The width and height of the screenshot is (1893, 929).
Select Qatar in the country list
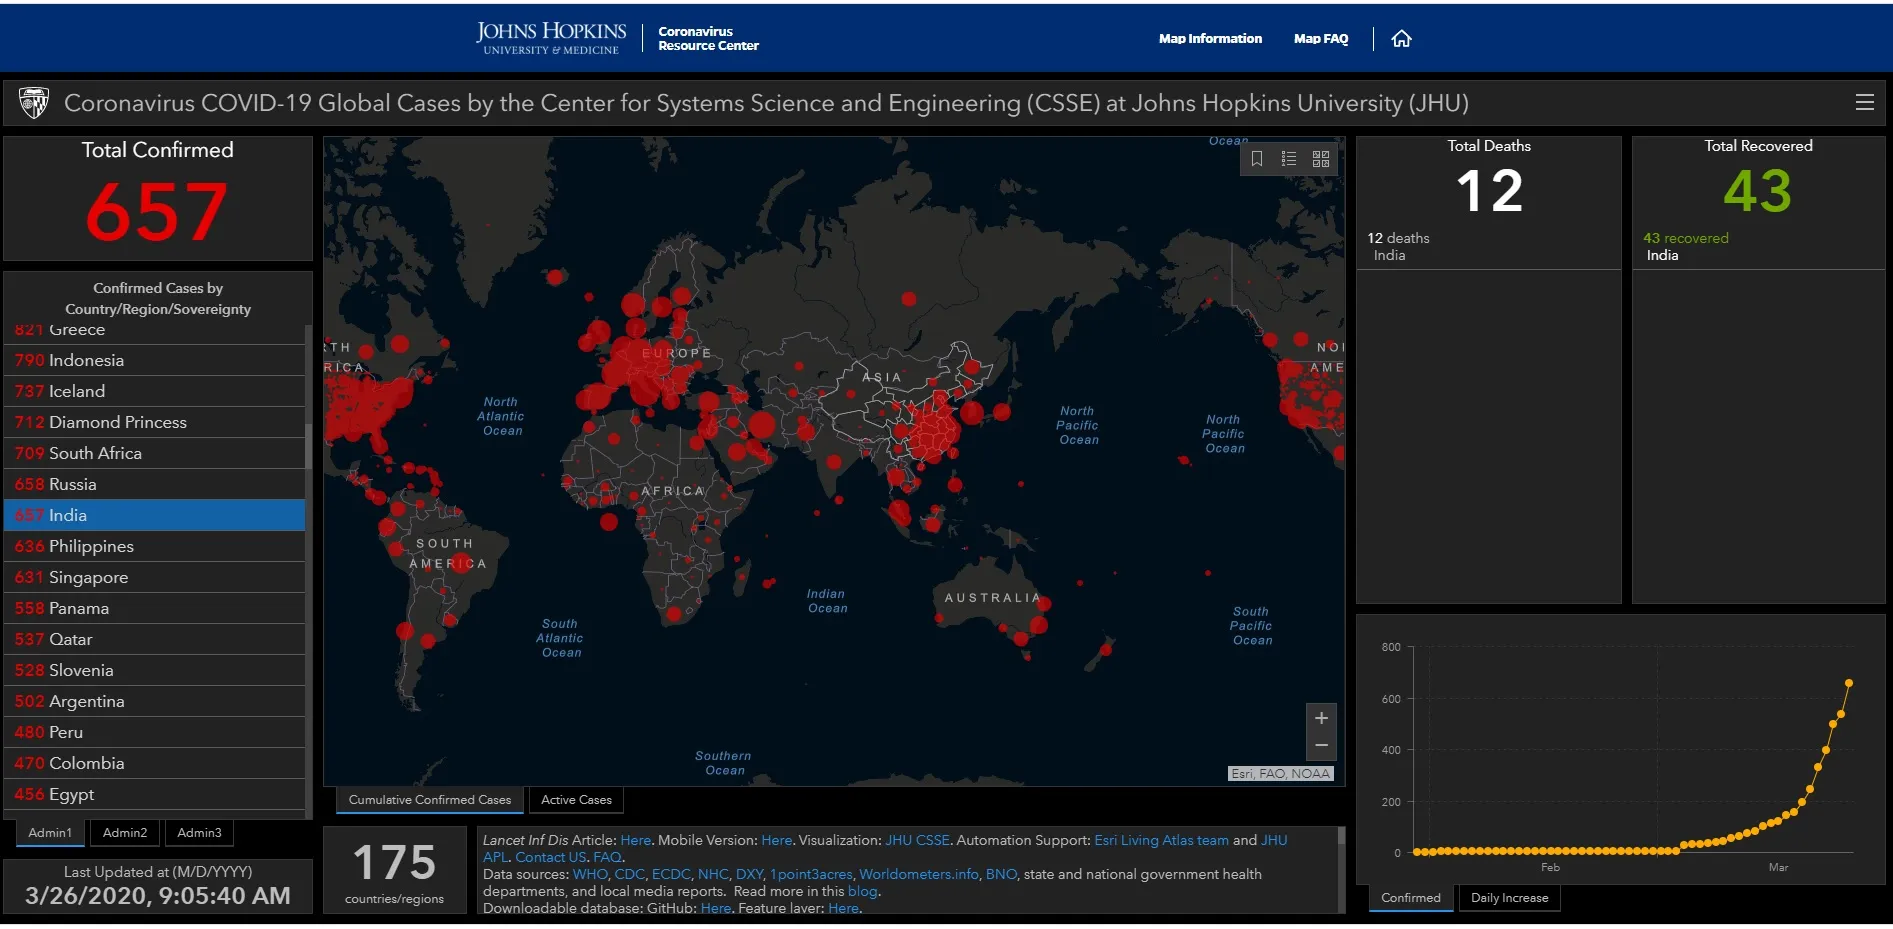click(155, 639)
